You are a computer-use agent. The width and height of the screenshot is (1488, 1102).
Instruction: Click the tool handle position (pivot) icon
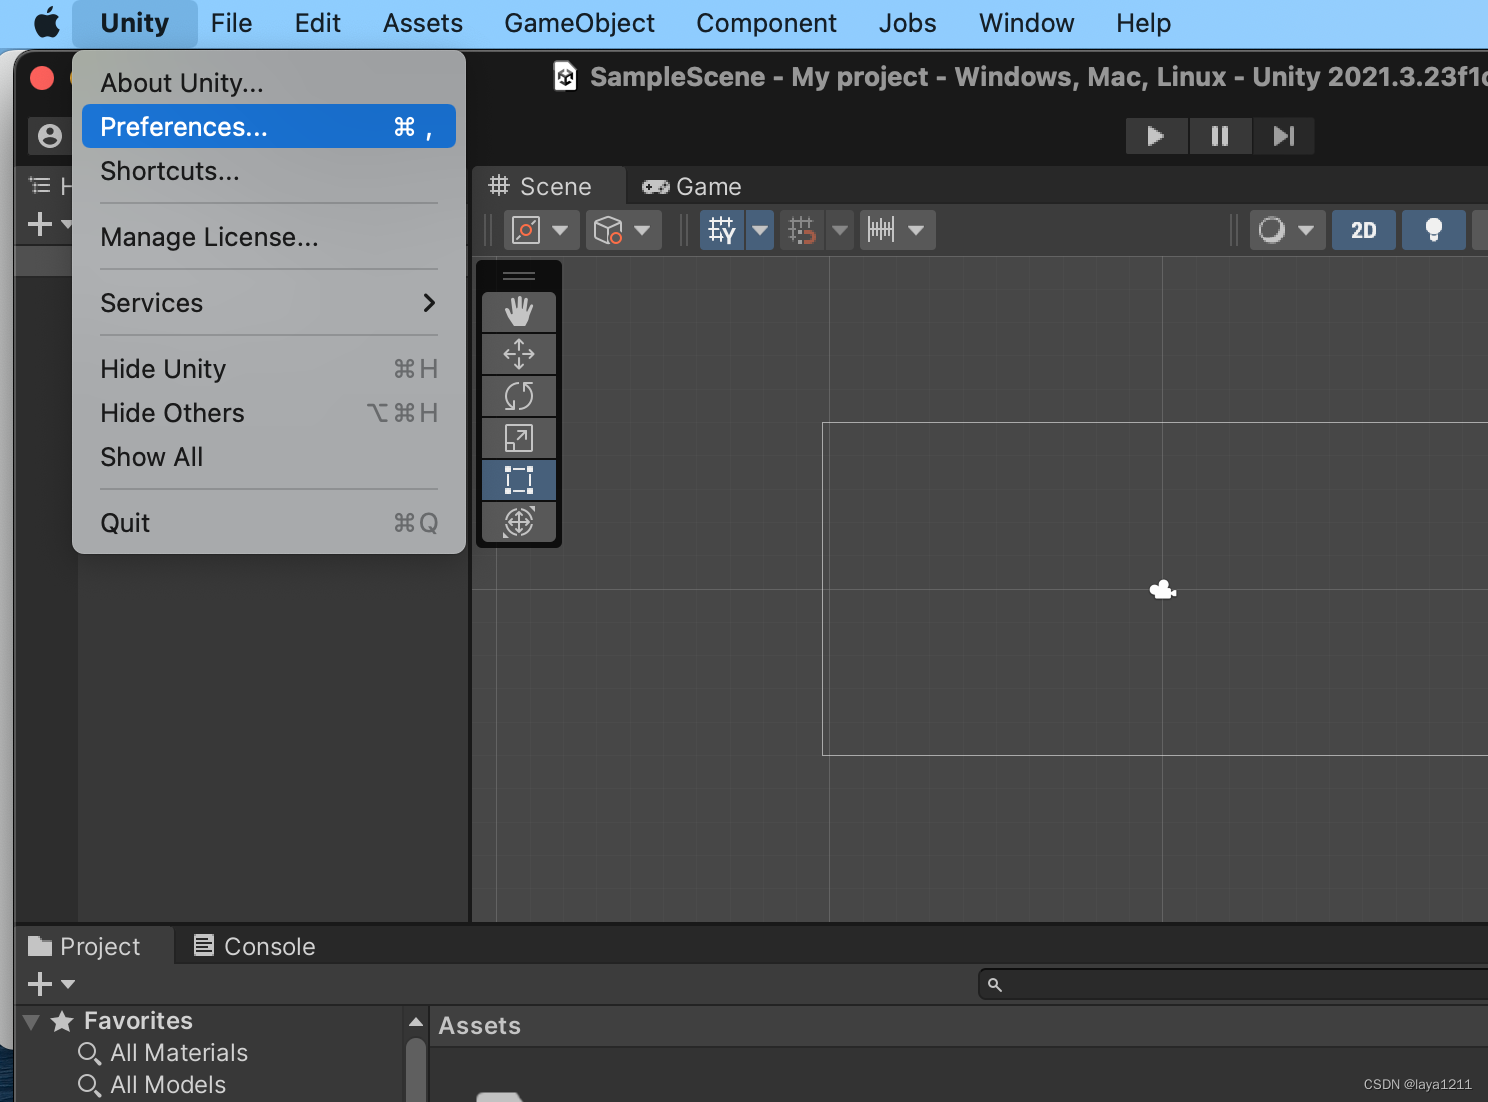coord(526,230)
